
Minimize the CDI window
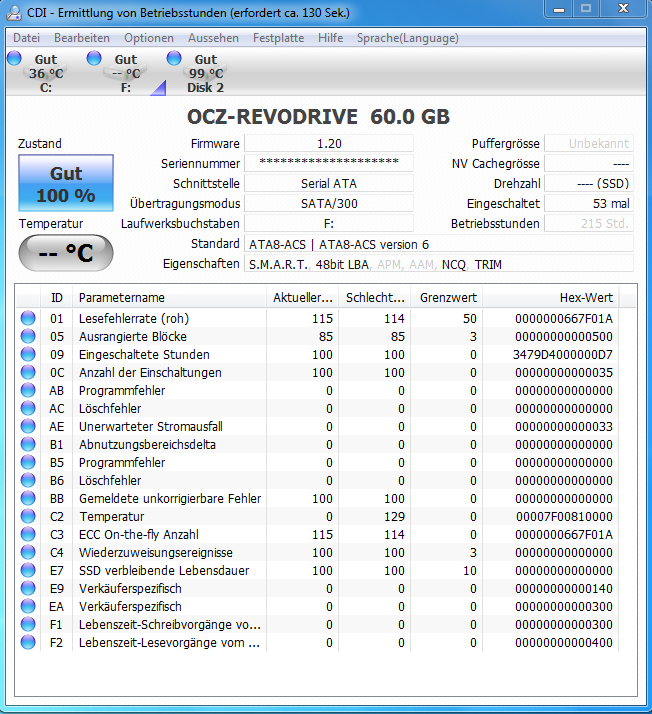pyautogui.click(x=559, y=9)
